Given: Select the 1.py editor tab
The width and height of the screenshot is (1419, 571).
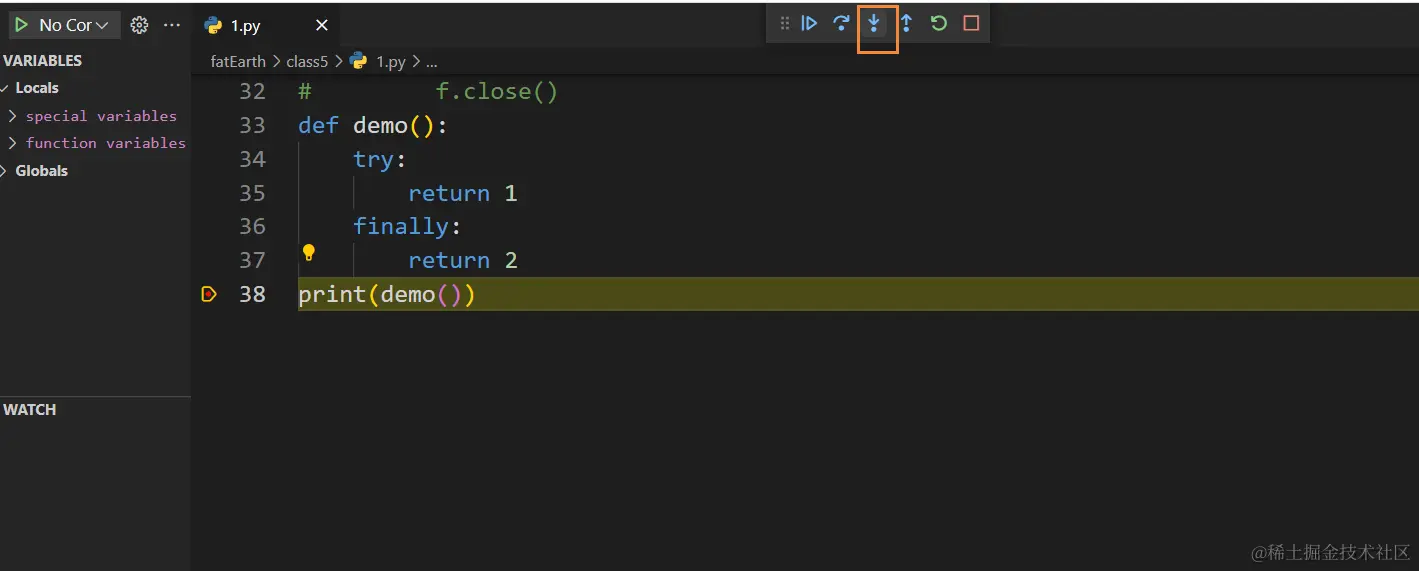Looking at the screenshot, I should [x=265, y=25].
